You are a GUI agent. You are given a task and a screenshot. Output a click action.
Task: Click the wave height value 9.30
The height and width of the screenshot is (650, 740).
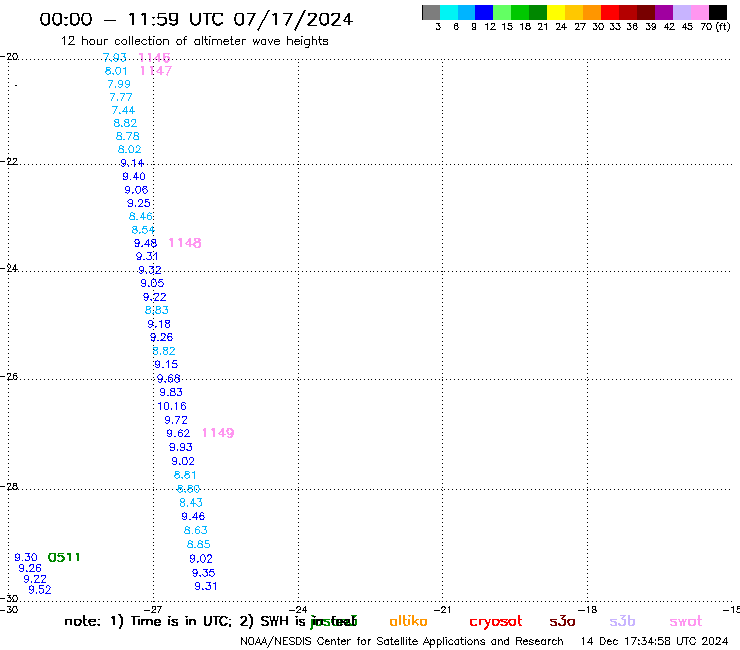pos(26,557)
